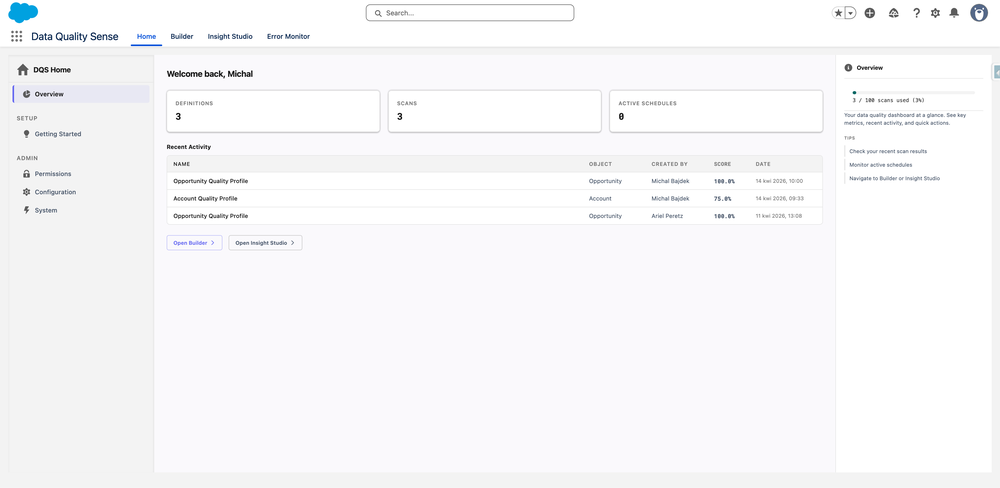Open Opportunity Quality Profile dated 14 kwi 10:00

tap(495, 181)
